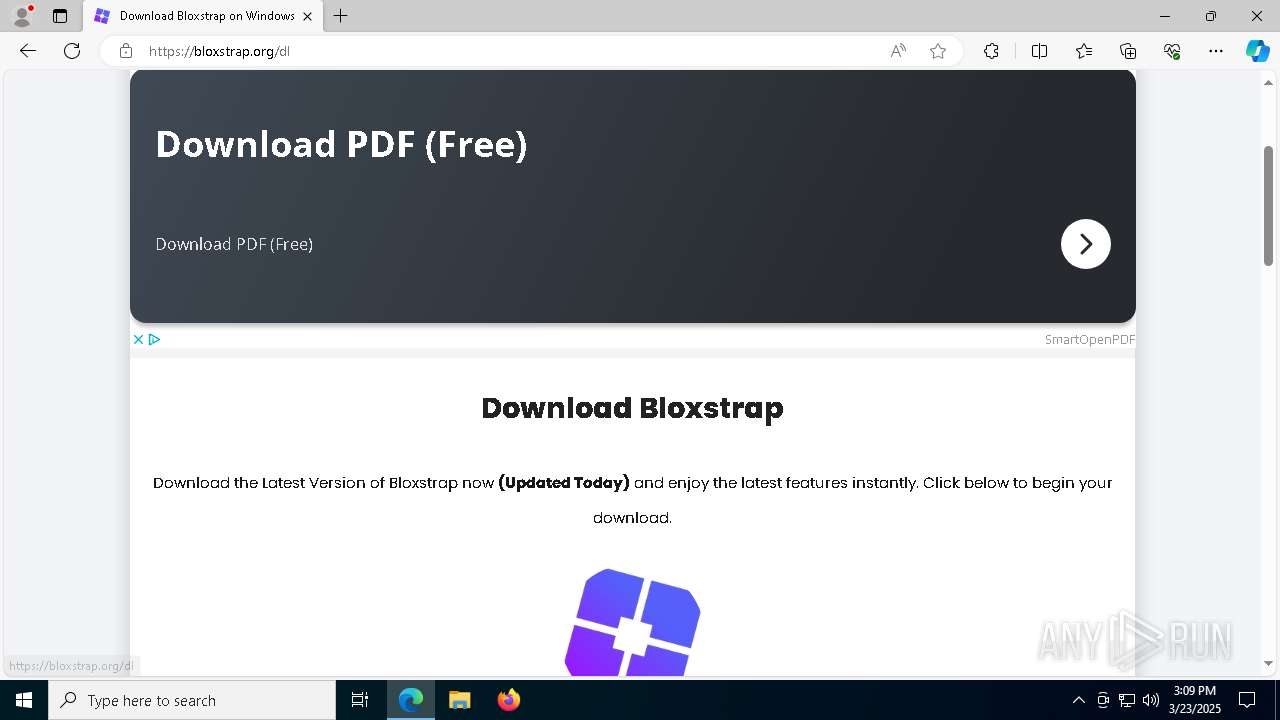Open the volume tray icon

pos(1151,700)
